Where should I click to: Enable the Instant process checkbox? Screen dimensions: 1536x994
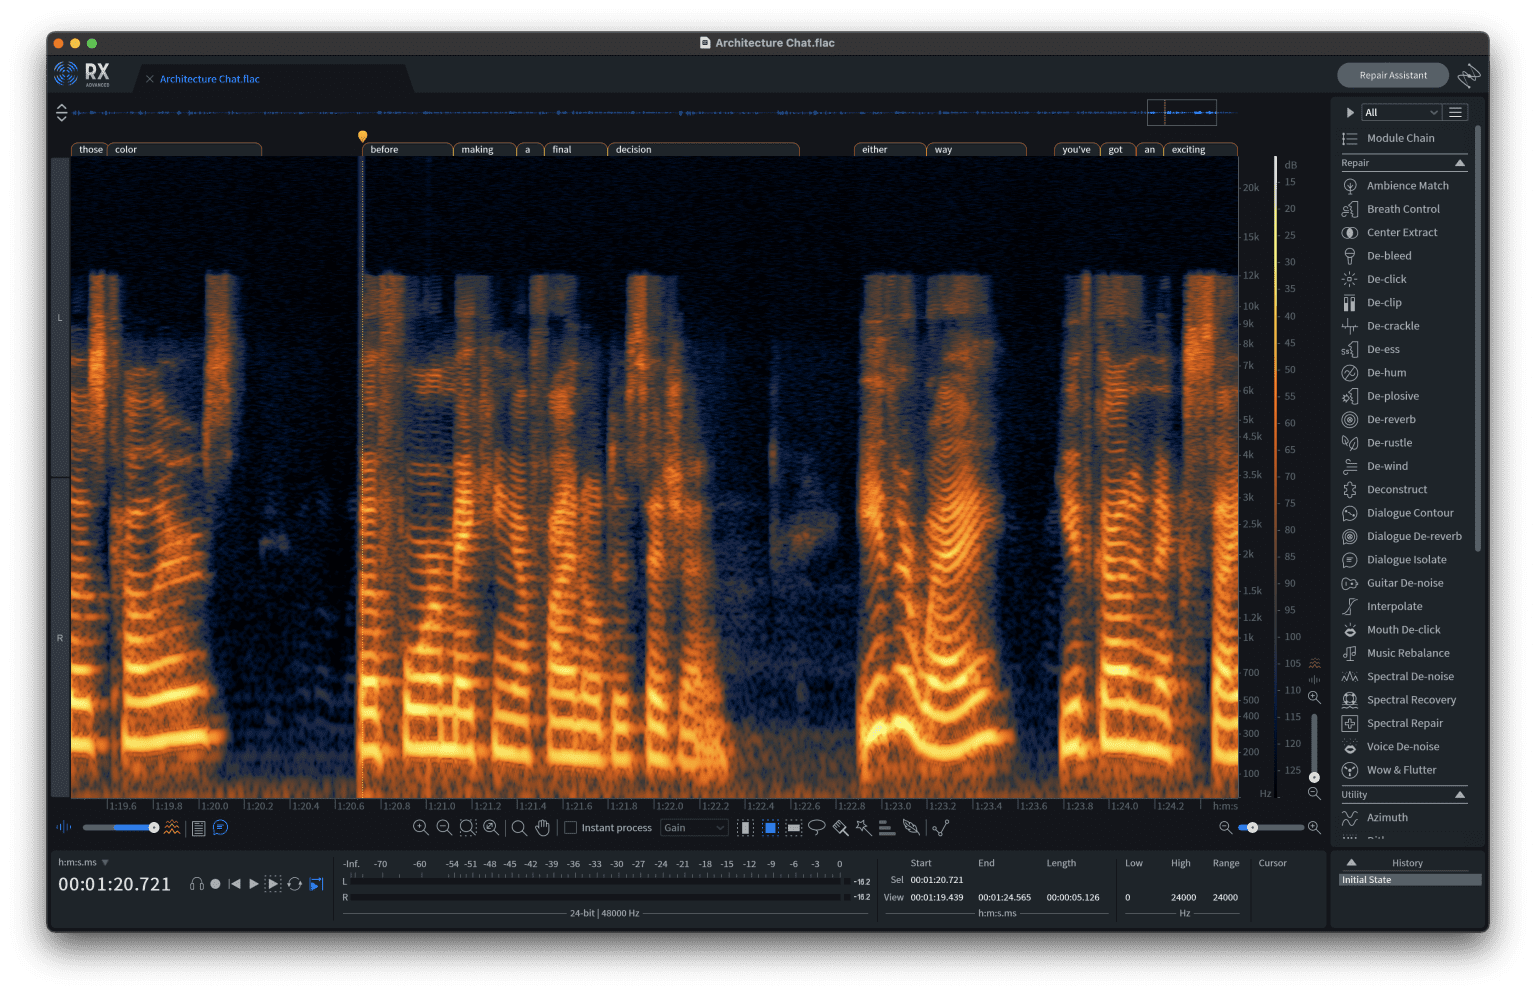(x=571, y=827)
